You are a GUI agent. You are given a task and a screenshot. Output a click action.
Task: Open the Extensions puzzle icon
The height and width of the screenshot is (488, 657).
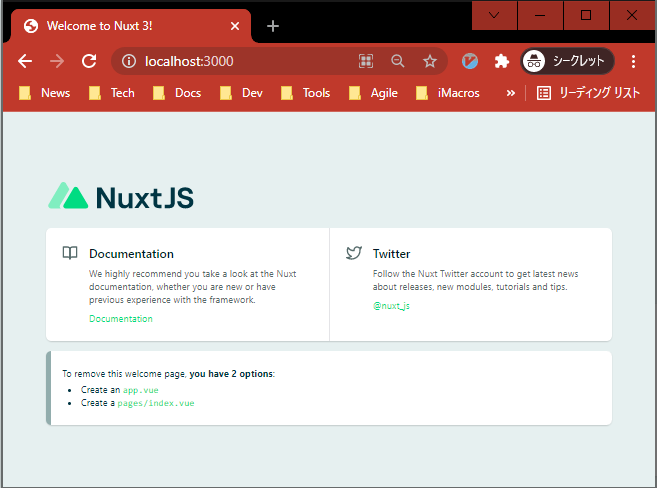coord(502,61)
